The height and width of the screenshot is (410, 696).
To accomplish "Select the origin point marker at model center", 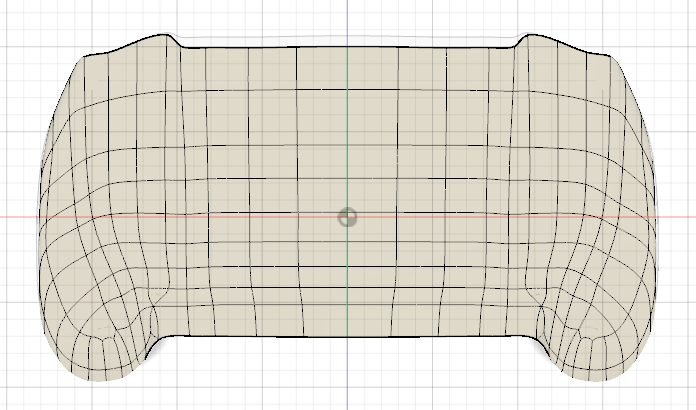I will (x=347, y=217).
